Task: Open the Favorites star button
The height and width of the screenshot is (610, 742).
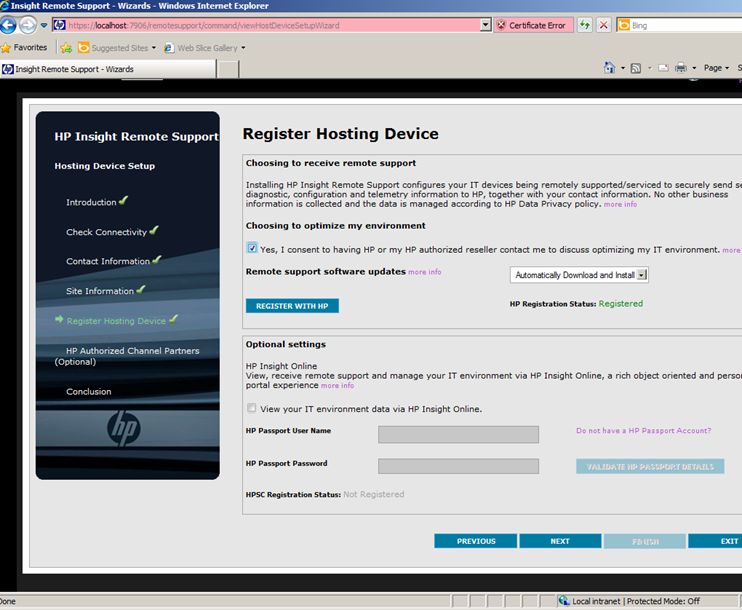Action: [24, 47]
